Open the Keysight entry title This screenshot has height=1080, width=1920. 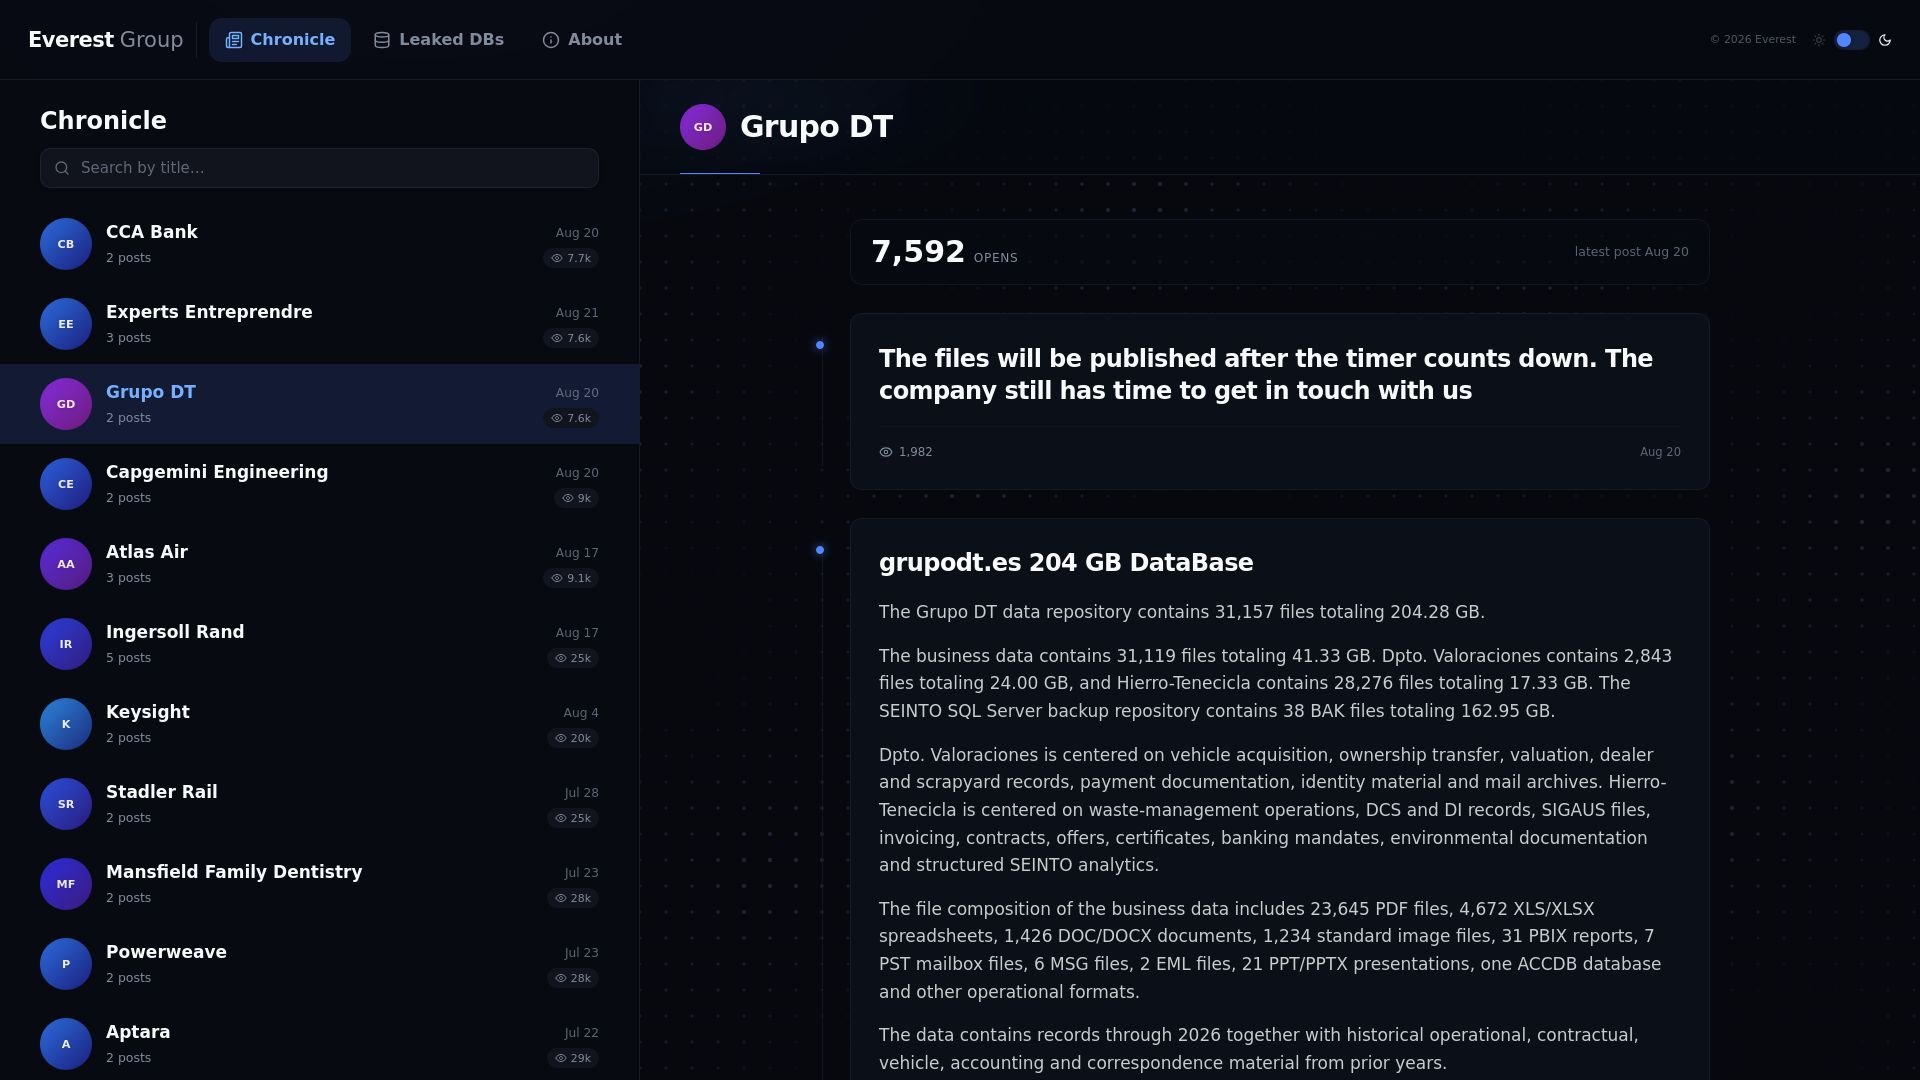(x=148, y=712)
